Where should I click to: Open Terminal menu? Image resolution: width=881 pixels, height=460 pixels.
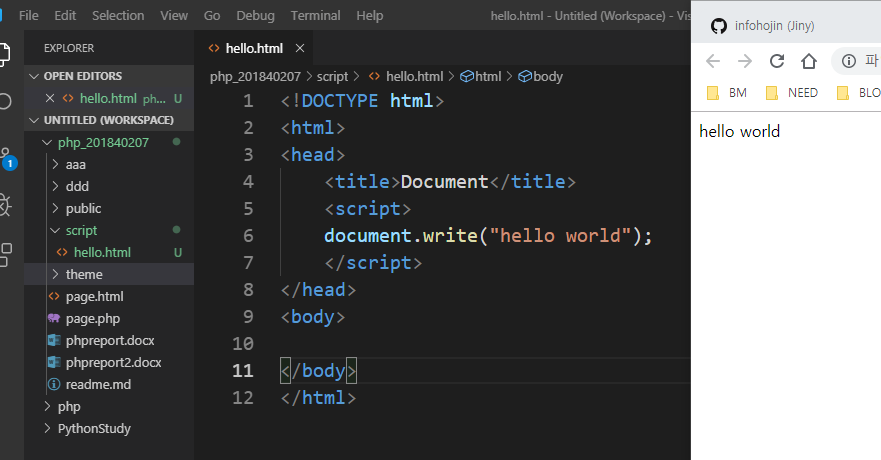point(316,16)
